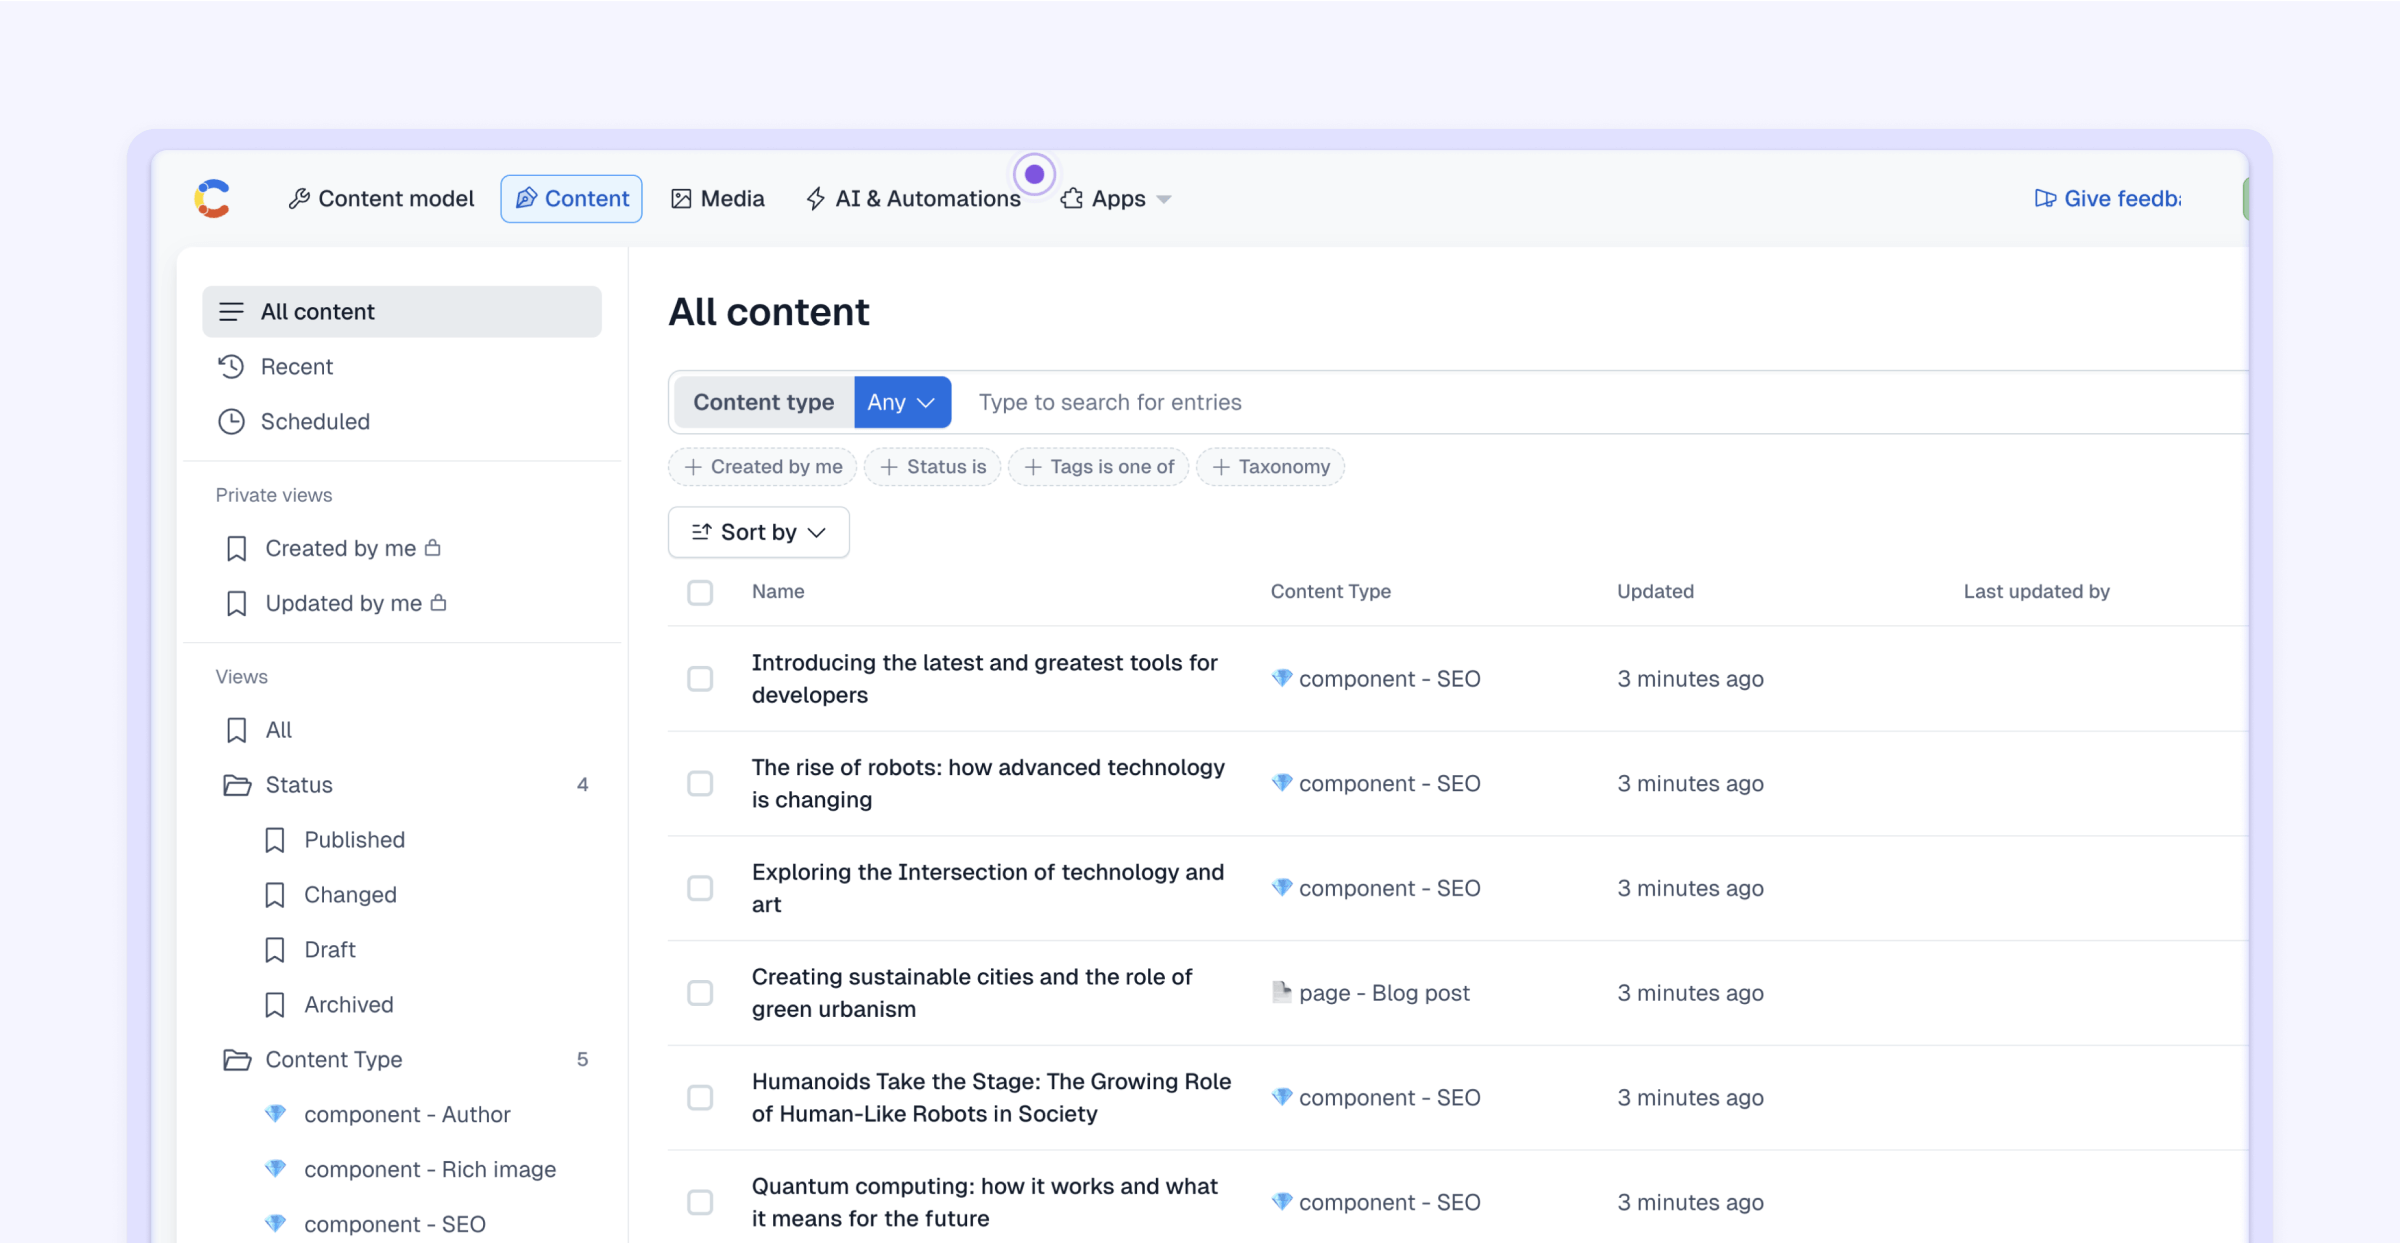Click the Updated column header
The height and width of the screenshot is (1243, 2400).
point(1655,591)
